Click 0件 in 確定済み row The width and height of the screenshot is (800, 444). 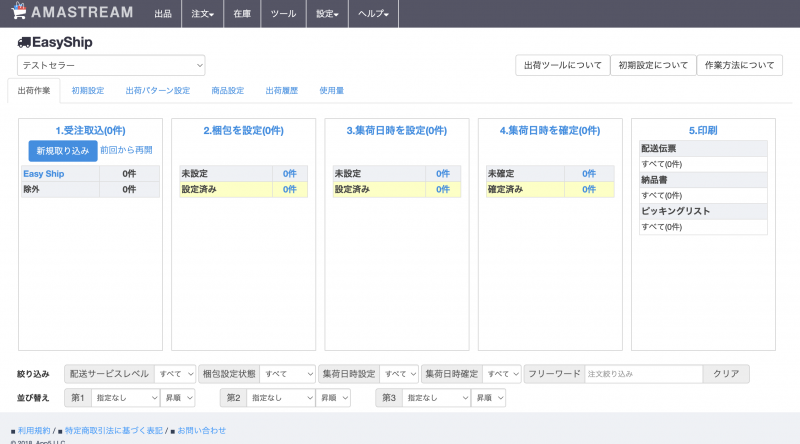point(589,189)
